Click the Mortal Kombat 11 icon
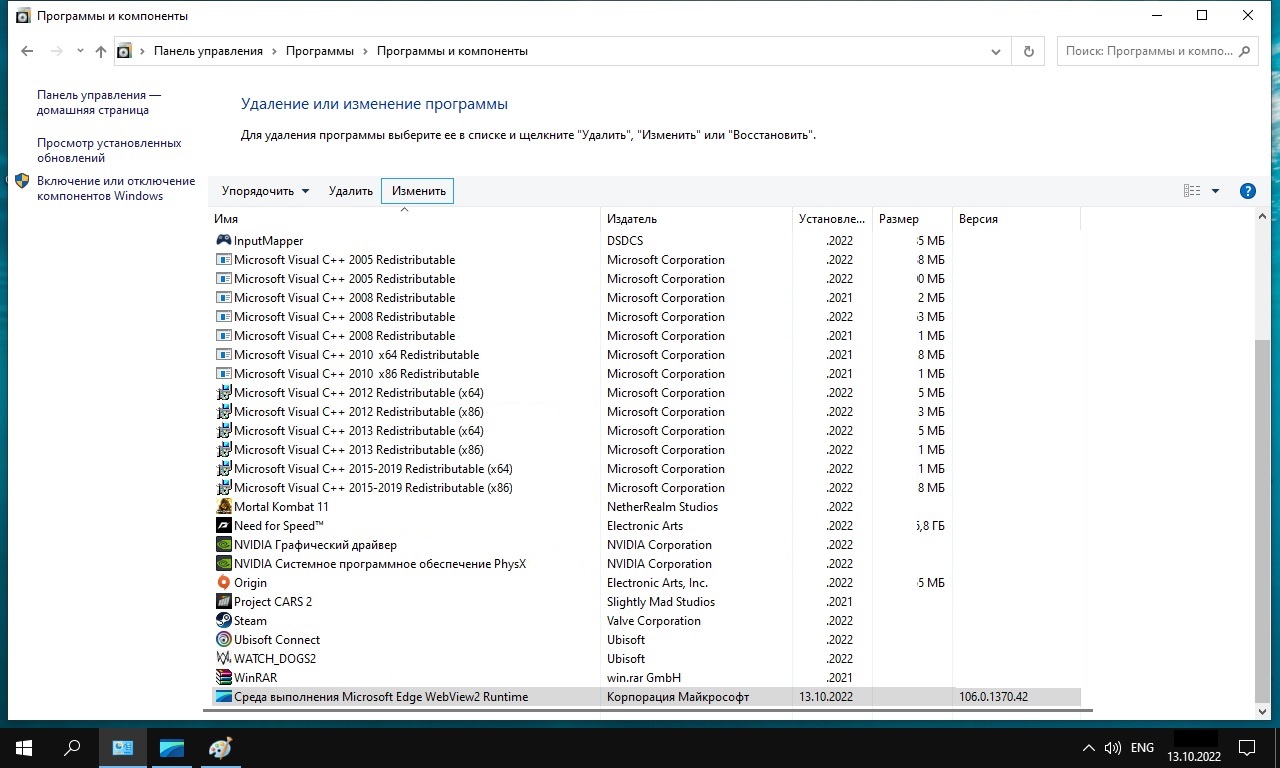The height and width of the screenshot is (768, 1280). 224,507
